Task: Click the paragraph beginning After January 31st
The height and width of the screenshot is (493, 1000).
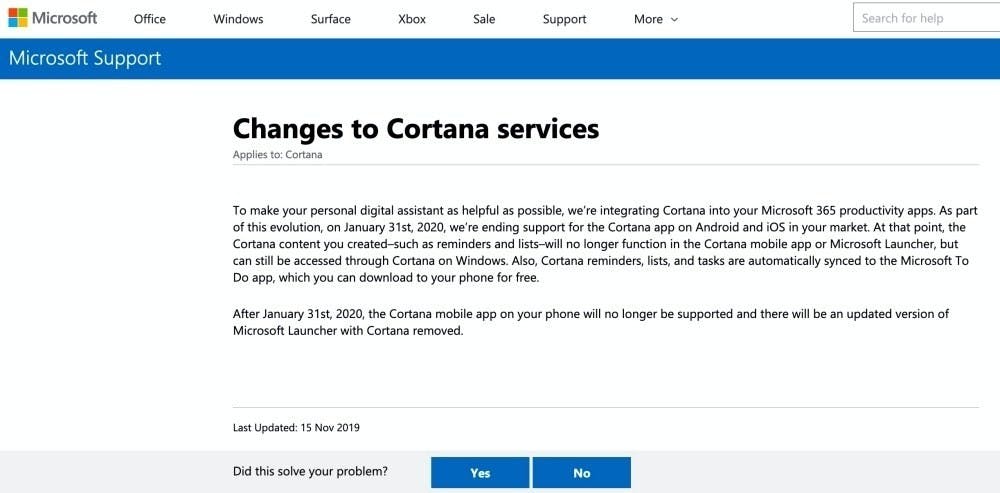Action: pos(590,322)
